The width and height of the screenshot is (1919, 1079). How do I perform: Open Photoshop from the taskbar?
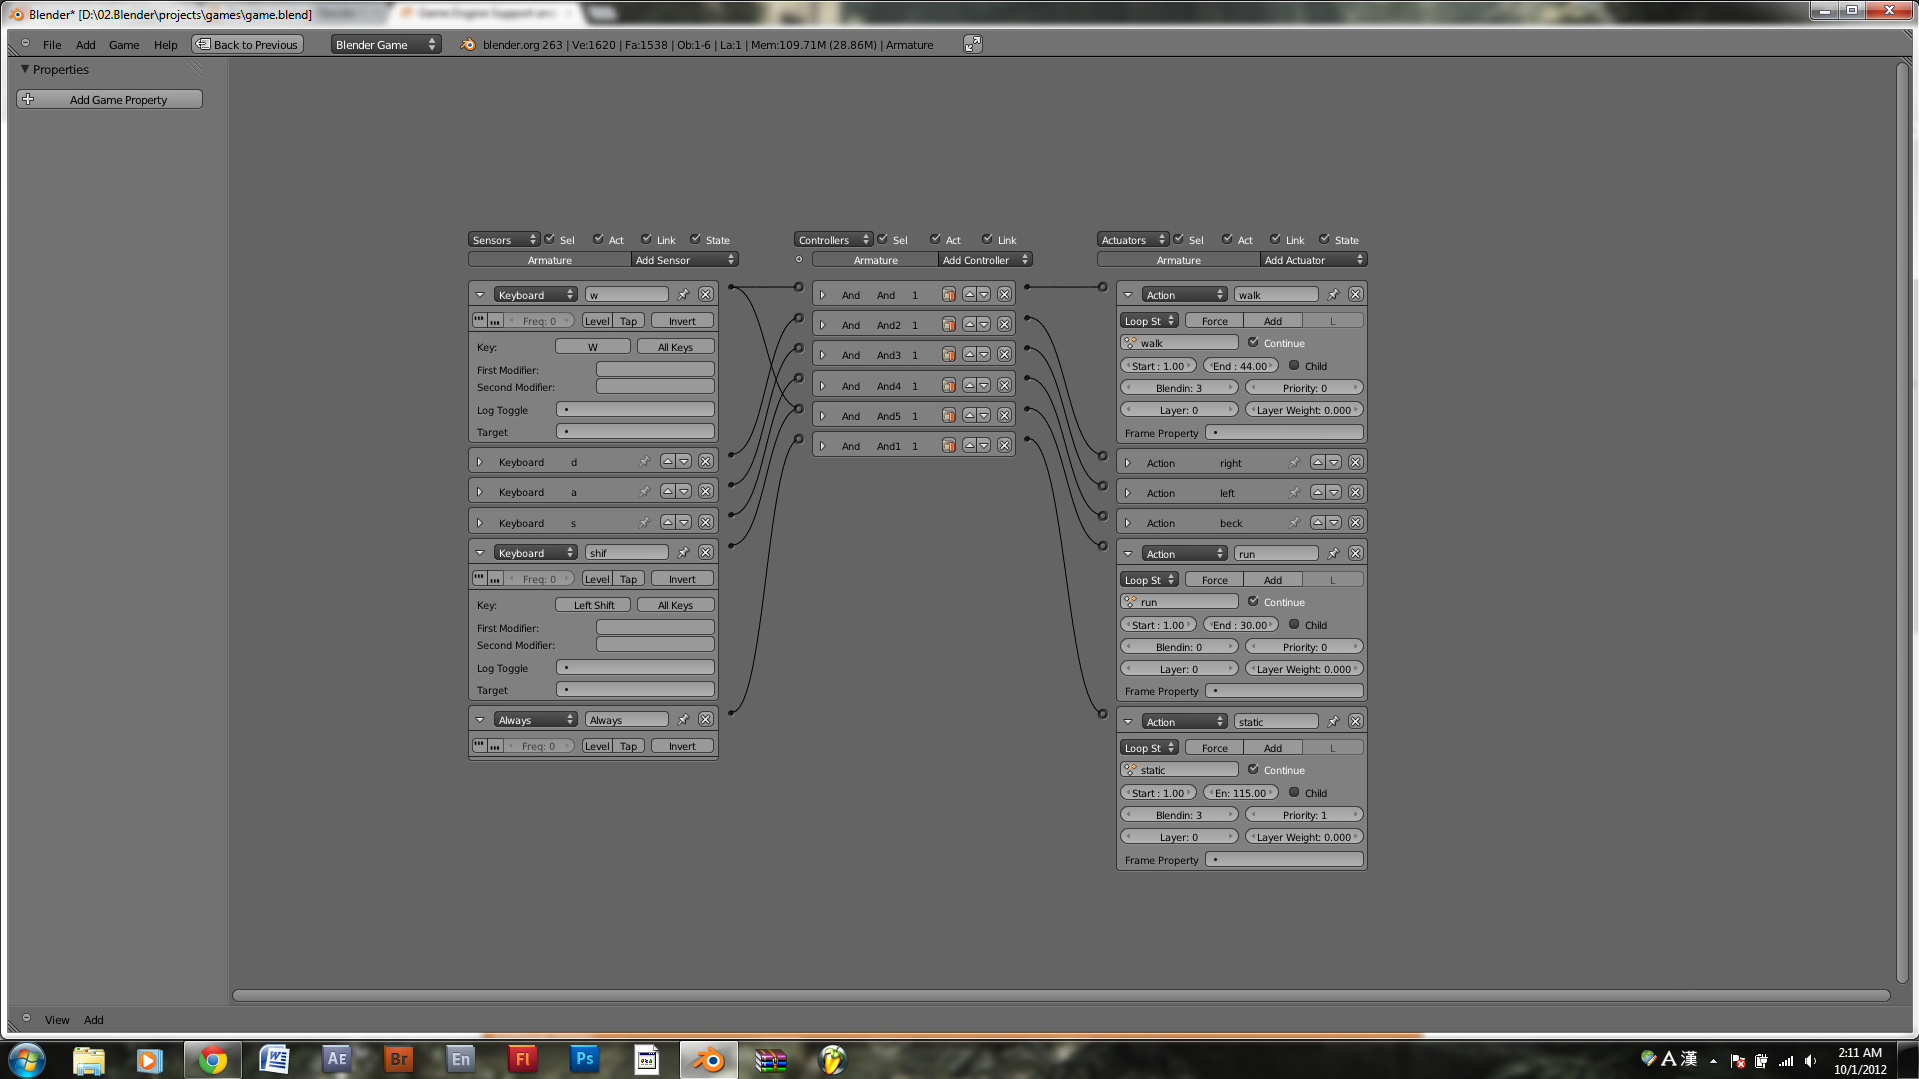point(585,1059)
